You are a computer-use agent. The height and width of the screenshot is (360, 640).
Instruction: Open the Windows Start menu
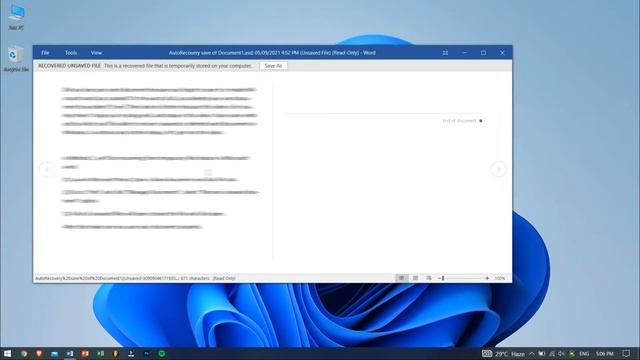7,353
